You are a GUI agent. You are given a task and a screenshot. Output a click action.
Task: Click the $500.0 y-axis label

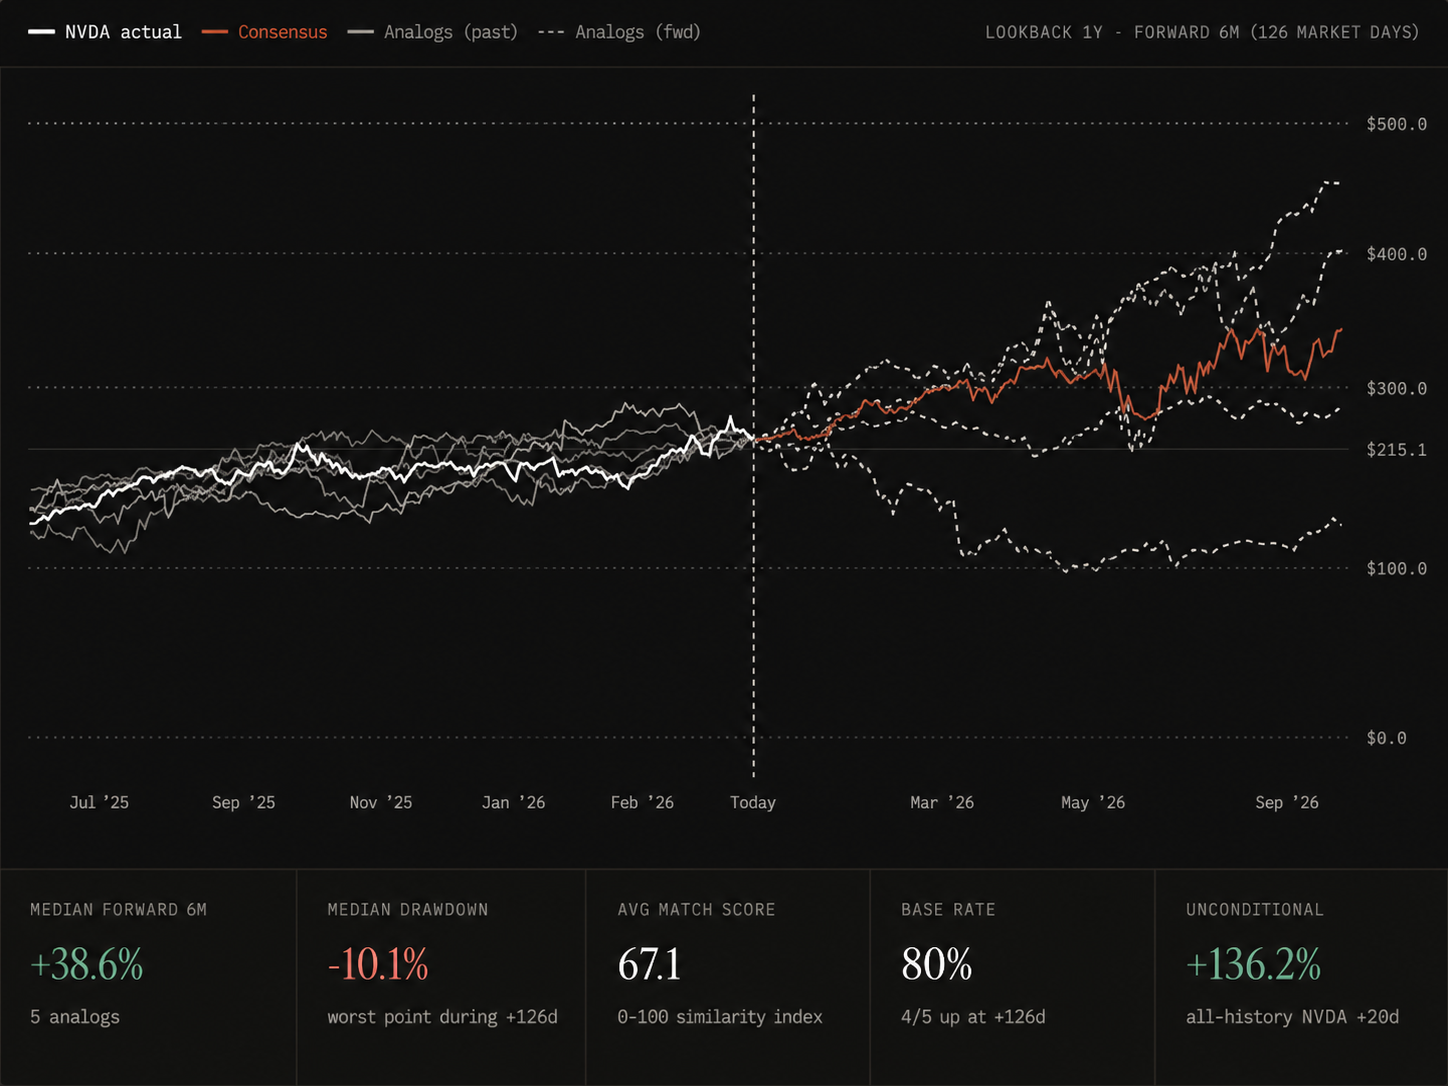1396,124
